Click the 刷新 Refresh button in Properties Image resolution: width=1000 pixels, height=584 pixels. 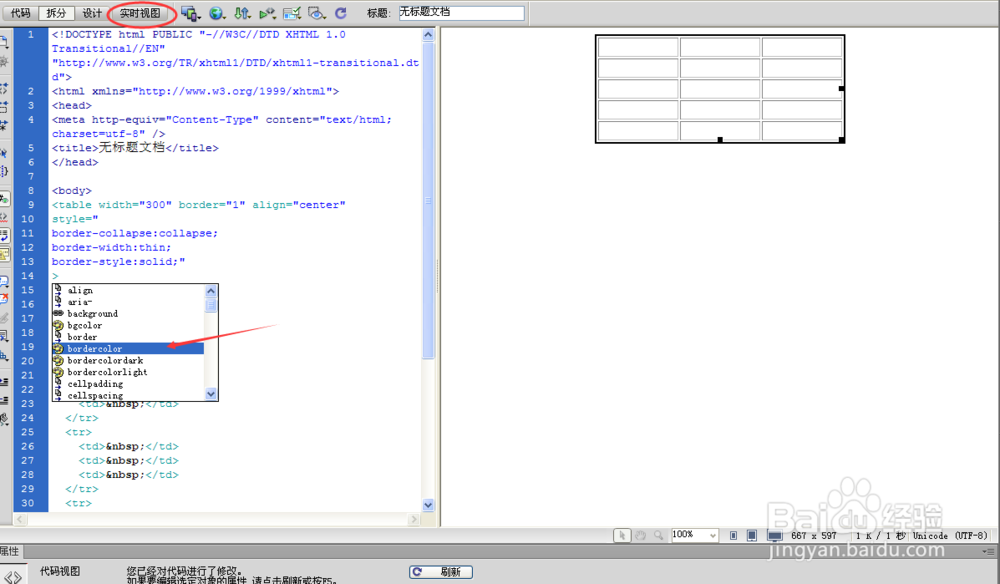[441, 572]
